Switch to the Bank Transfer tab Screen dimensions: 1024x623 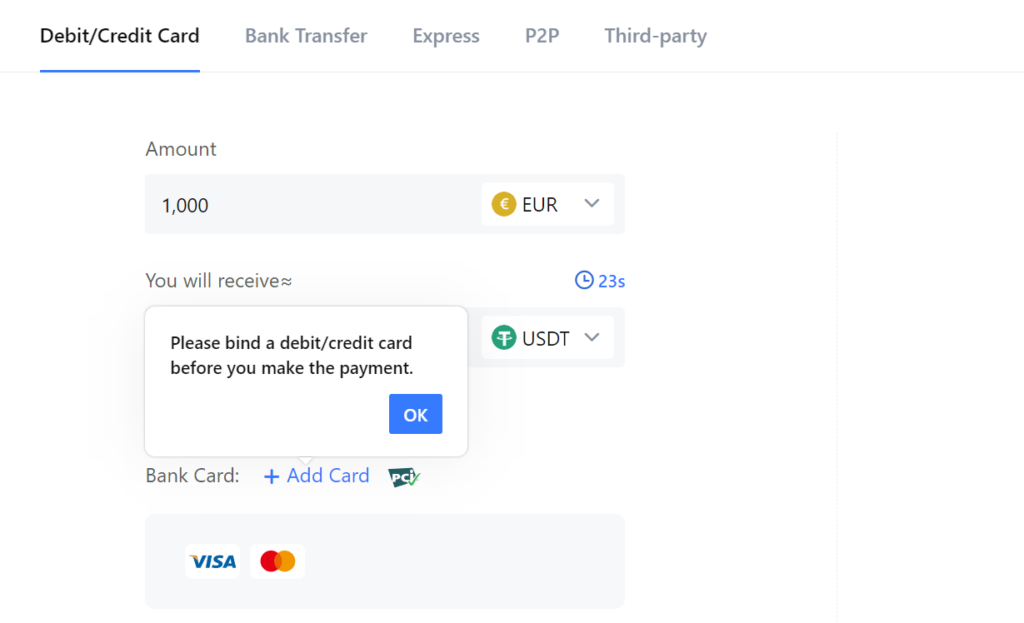[x=305, y=35]
